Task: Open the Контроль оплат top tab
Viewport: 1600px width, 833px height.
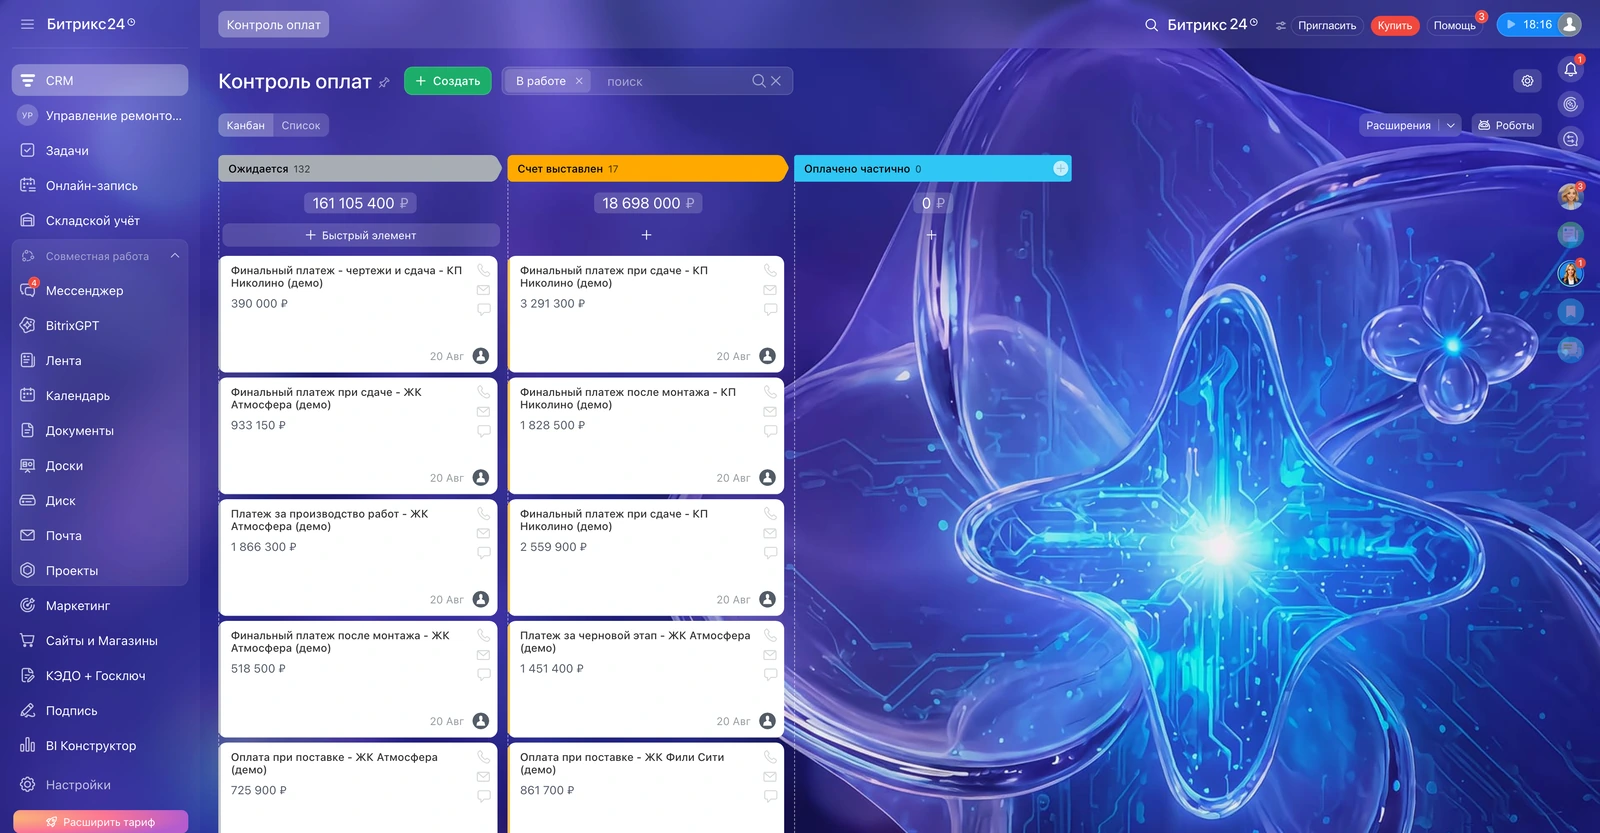Action: point(274,25)
